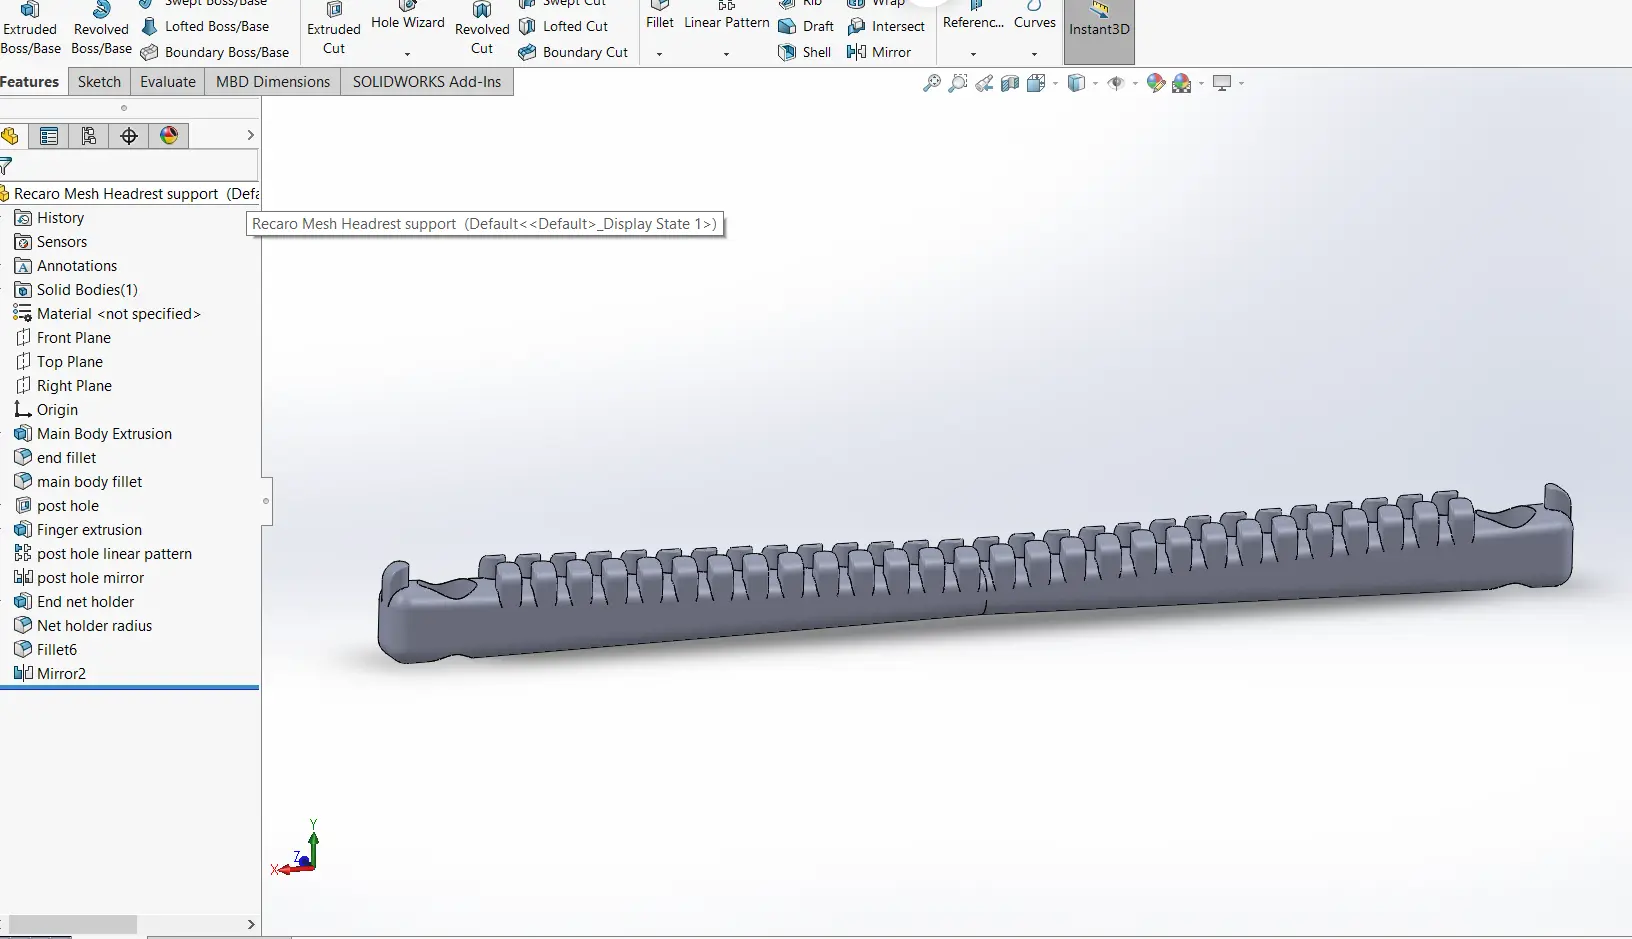Open the Hole Wizard dropdown arrow

[407, 54]
